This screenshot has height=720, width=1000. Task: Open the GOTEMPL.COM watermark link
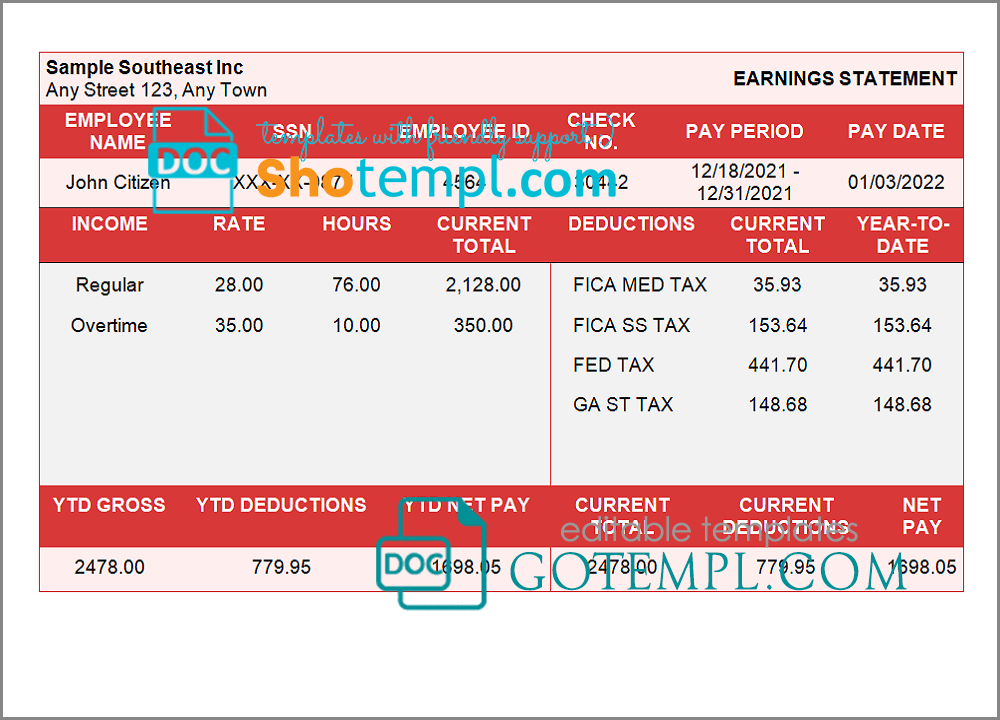(708, 571)
